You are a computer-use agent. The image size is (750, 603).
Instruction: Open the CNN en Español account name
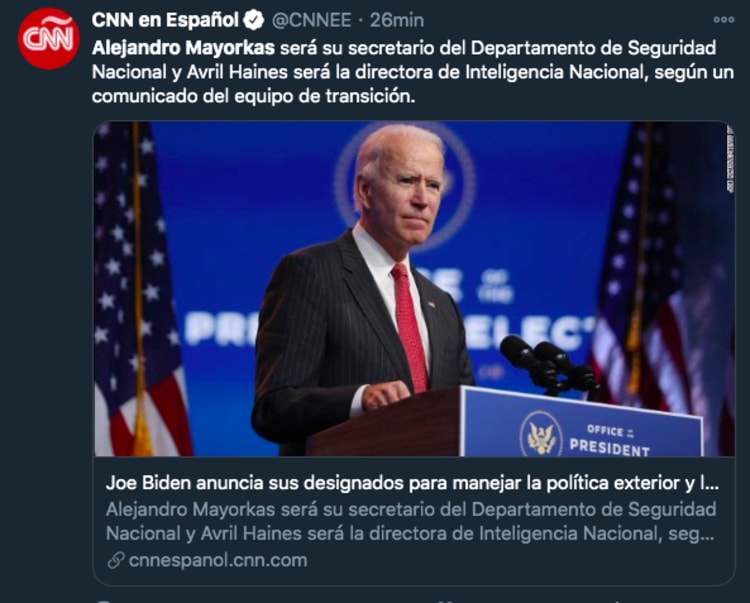(x=165, y=20)
